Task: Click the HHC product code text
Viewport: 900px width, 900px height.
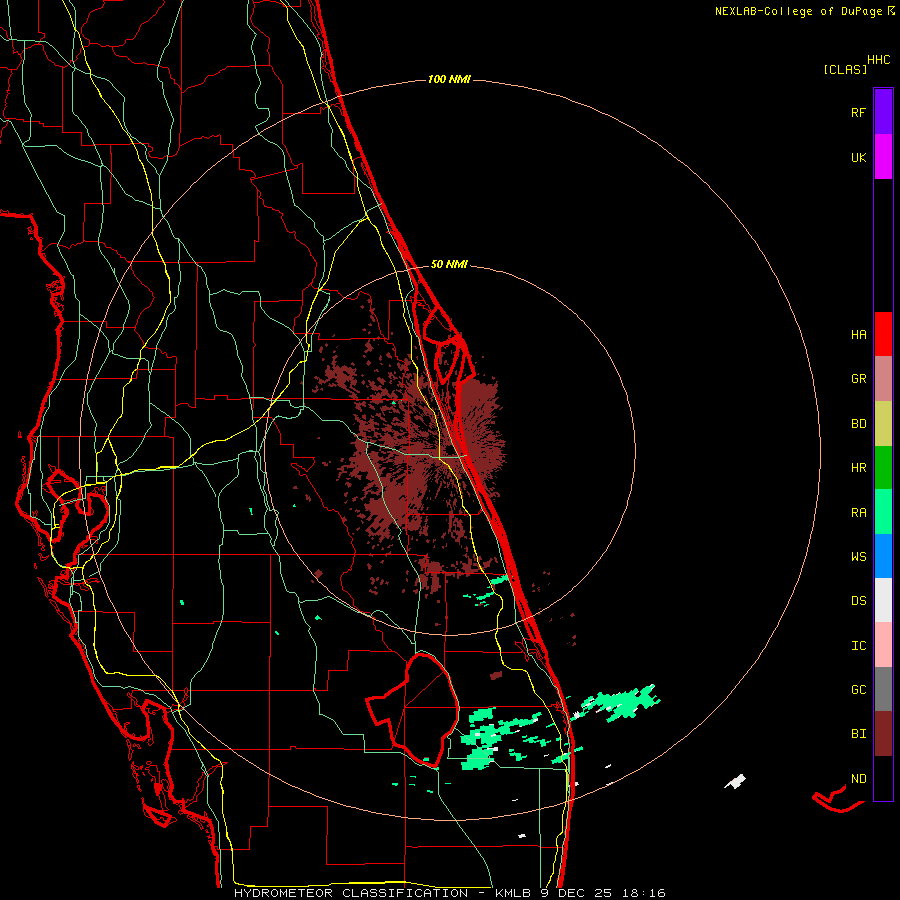Action: point(879,60)
